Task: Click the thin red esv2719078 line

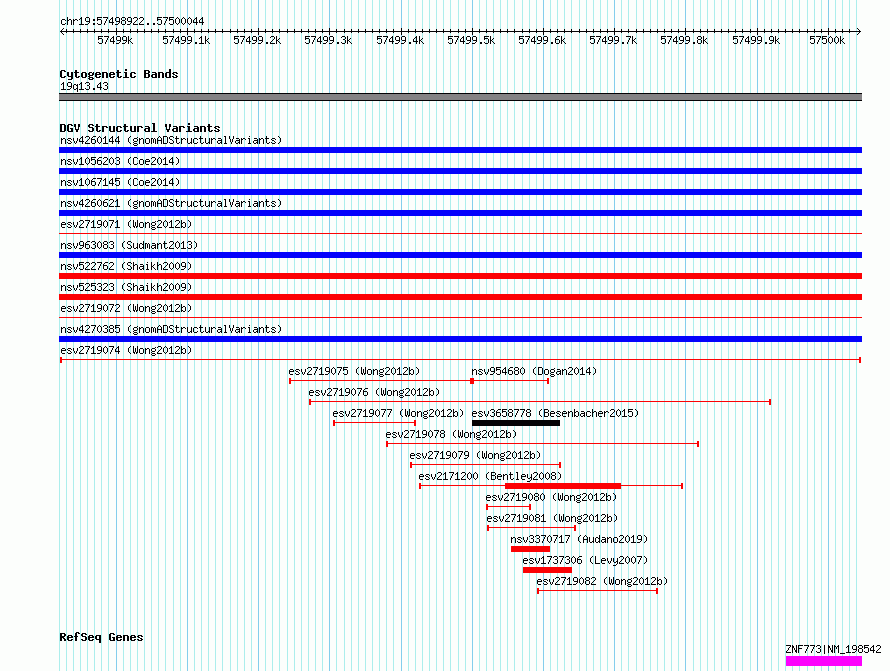Action: point(543,444)
